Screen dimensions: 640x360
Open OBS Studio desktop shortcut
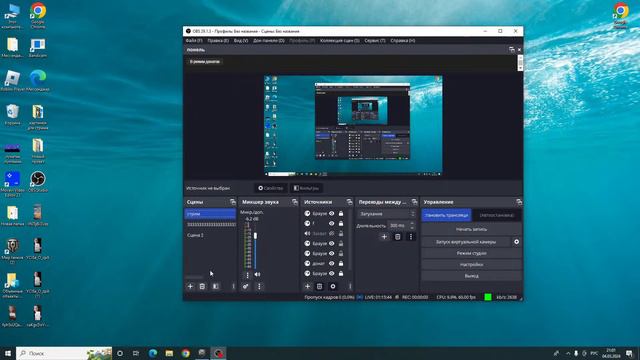(38, 182)
